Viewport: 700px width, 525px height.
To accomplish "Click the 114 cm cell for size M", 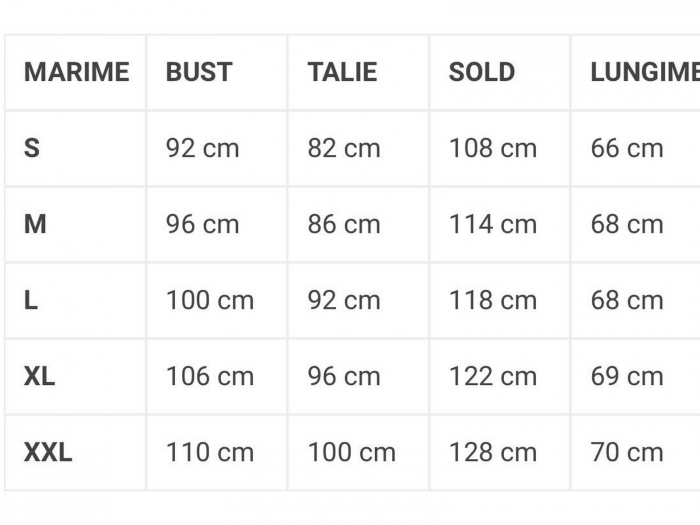I will tap(493, 224).
